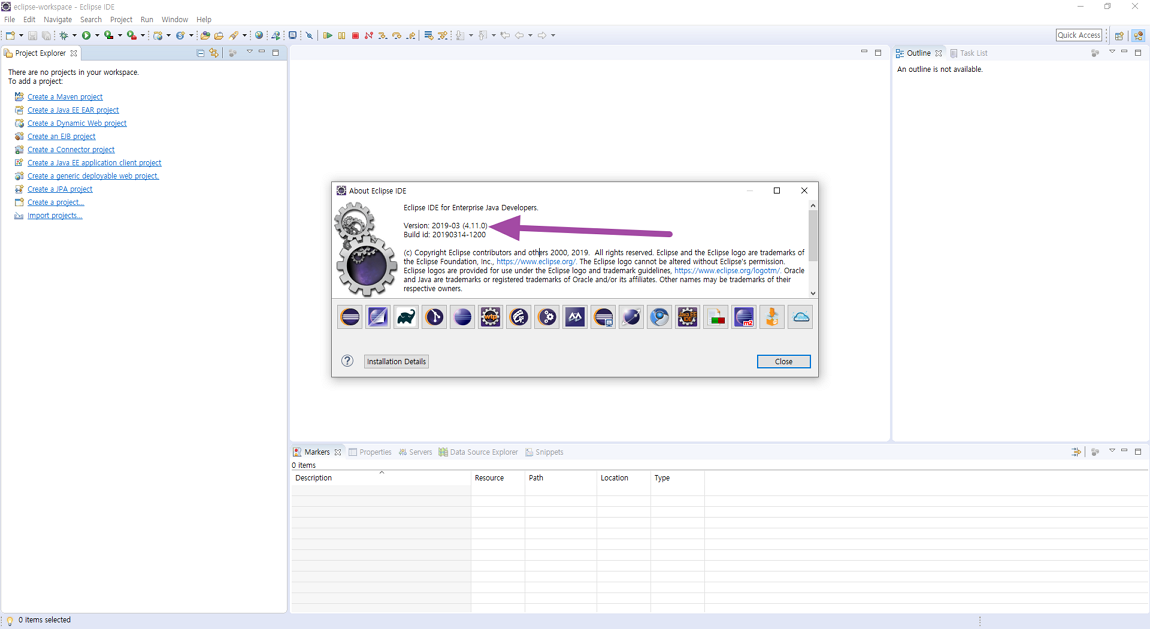Open the Window menu
Image resolution: width=1150 pixels, height=629 pixels.
click(x=175, y=20)
